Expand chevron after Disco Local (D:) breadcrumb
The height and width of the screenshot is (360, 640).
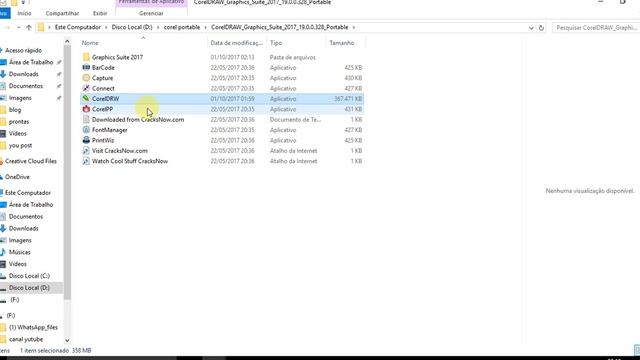(158, 27)
